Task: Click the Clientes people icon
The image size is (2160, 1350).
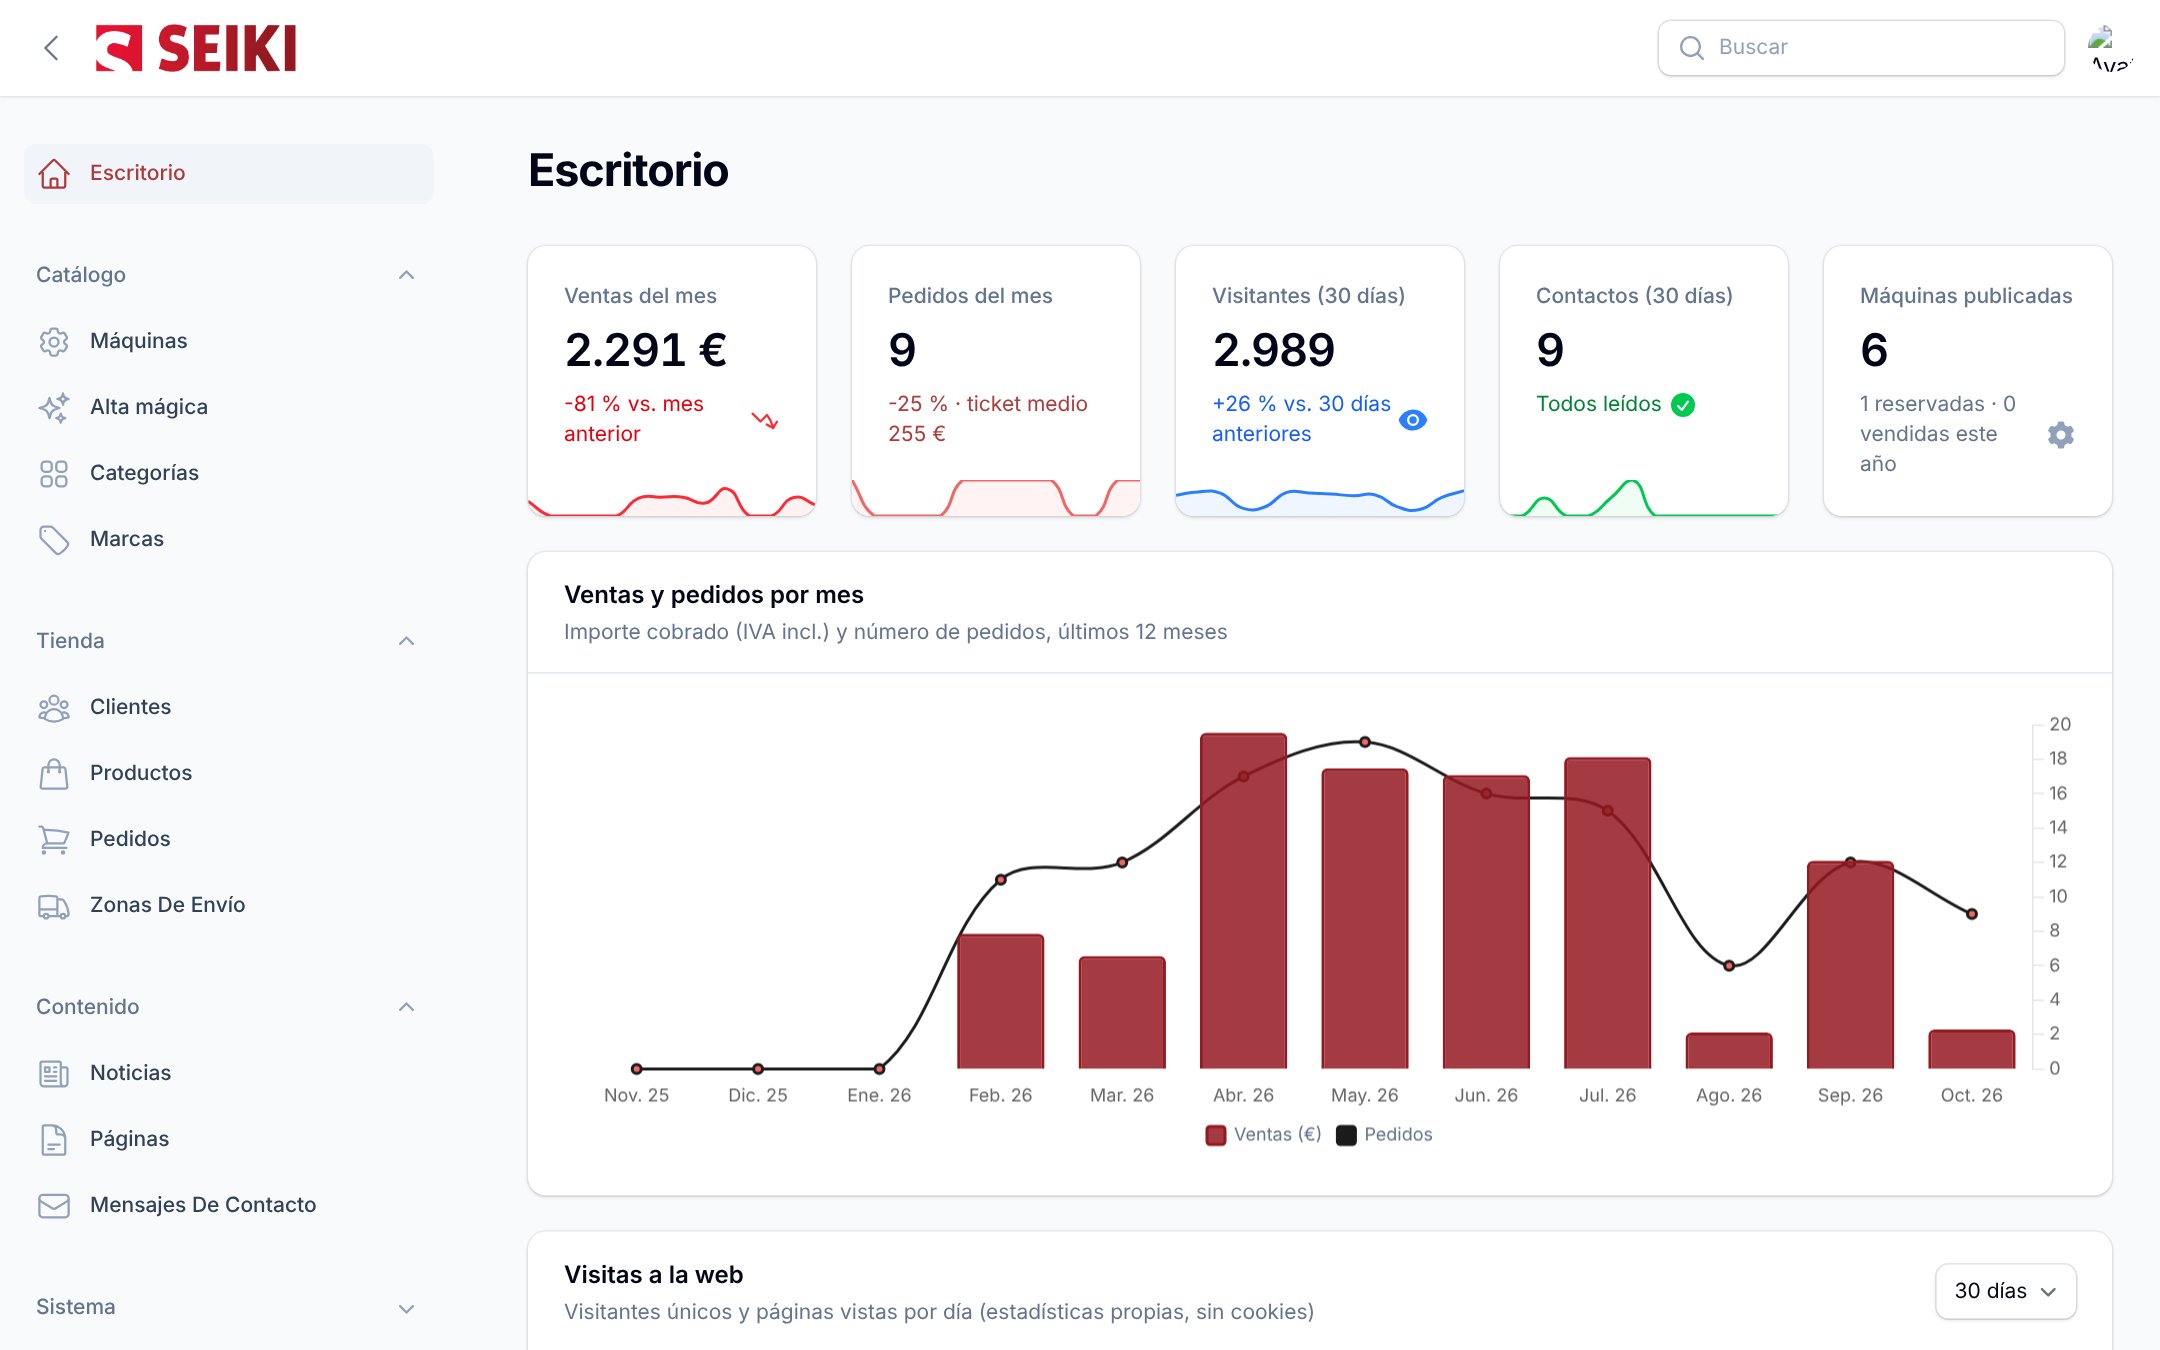Action: point(54,707)
